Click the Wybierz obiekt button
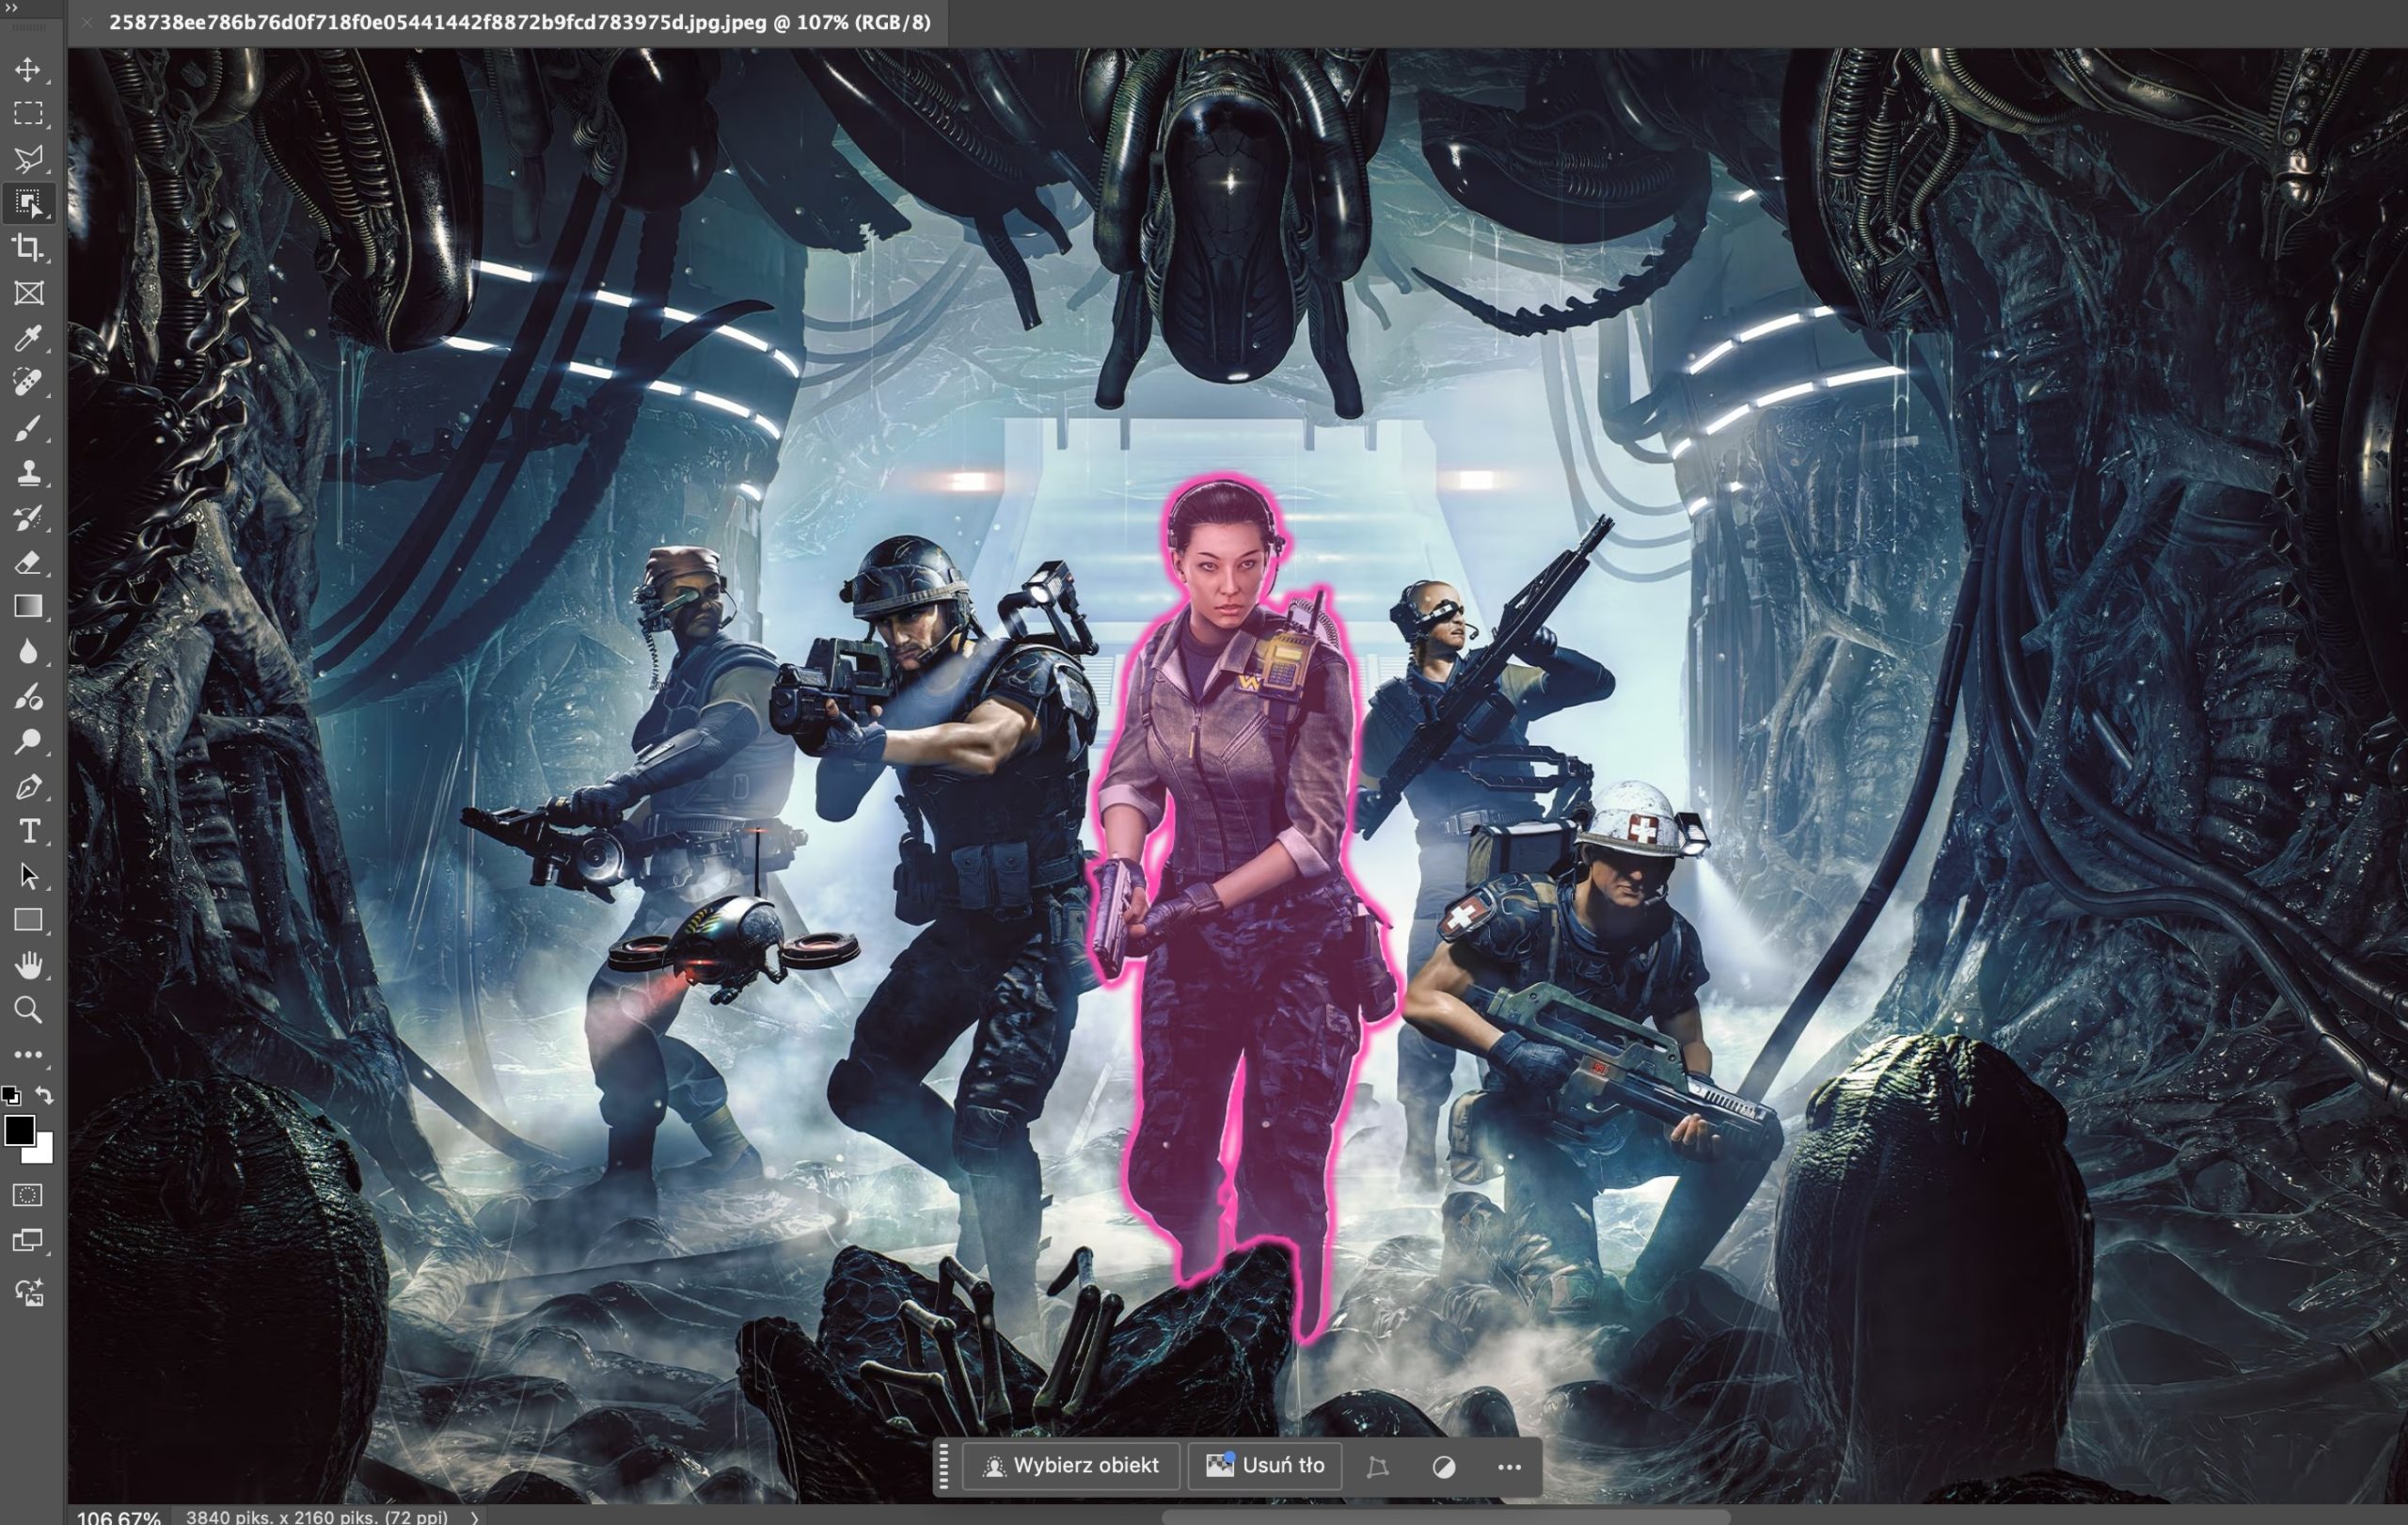The width and height of the screenshot is (2408, 1525). 1071,1465
